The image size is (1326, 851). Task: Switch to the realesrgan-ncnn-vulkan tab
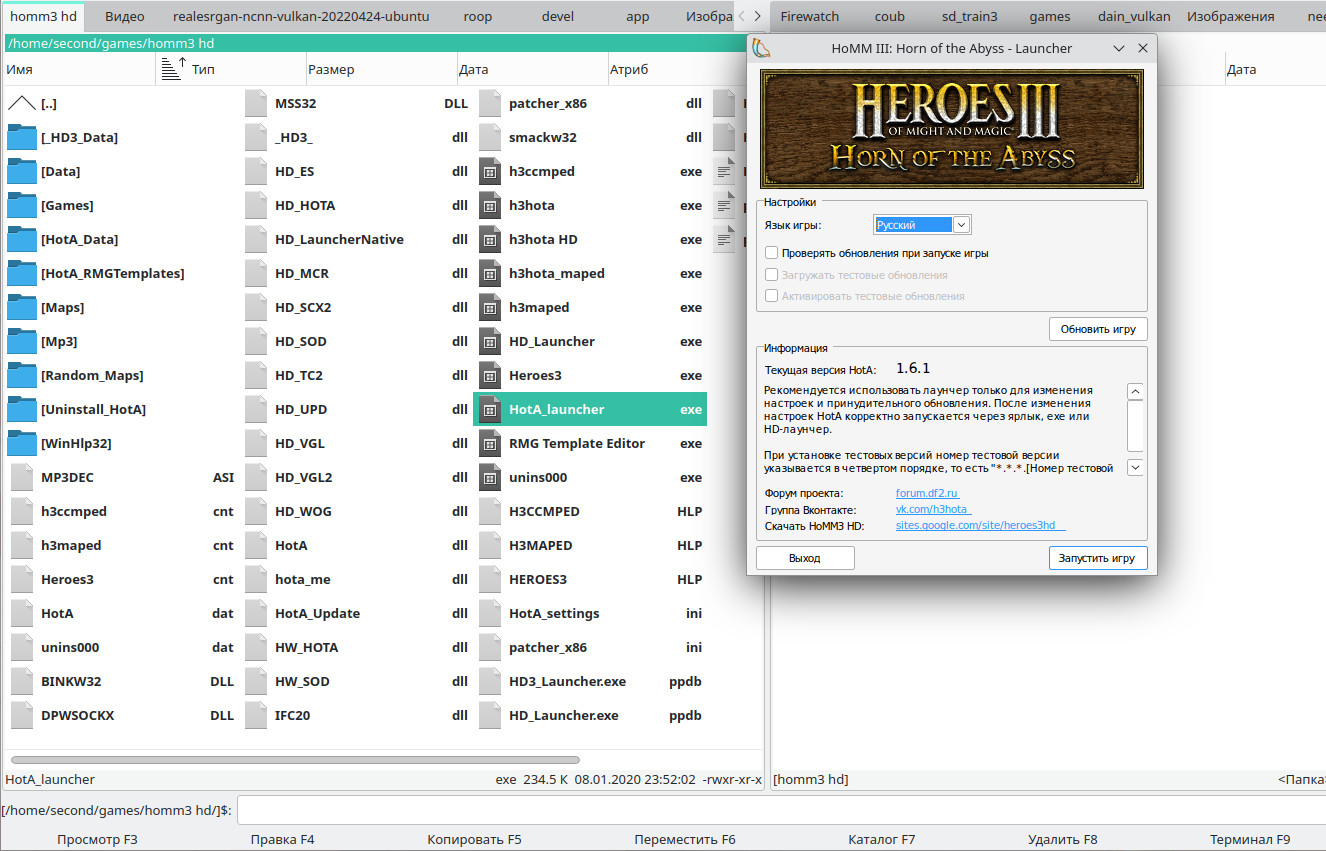pyautogui.click(x=301, y=16)
